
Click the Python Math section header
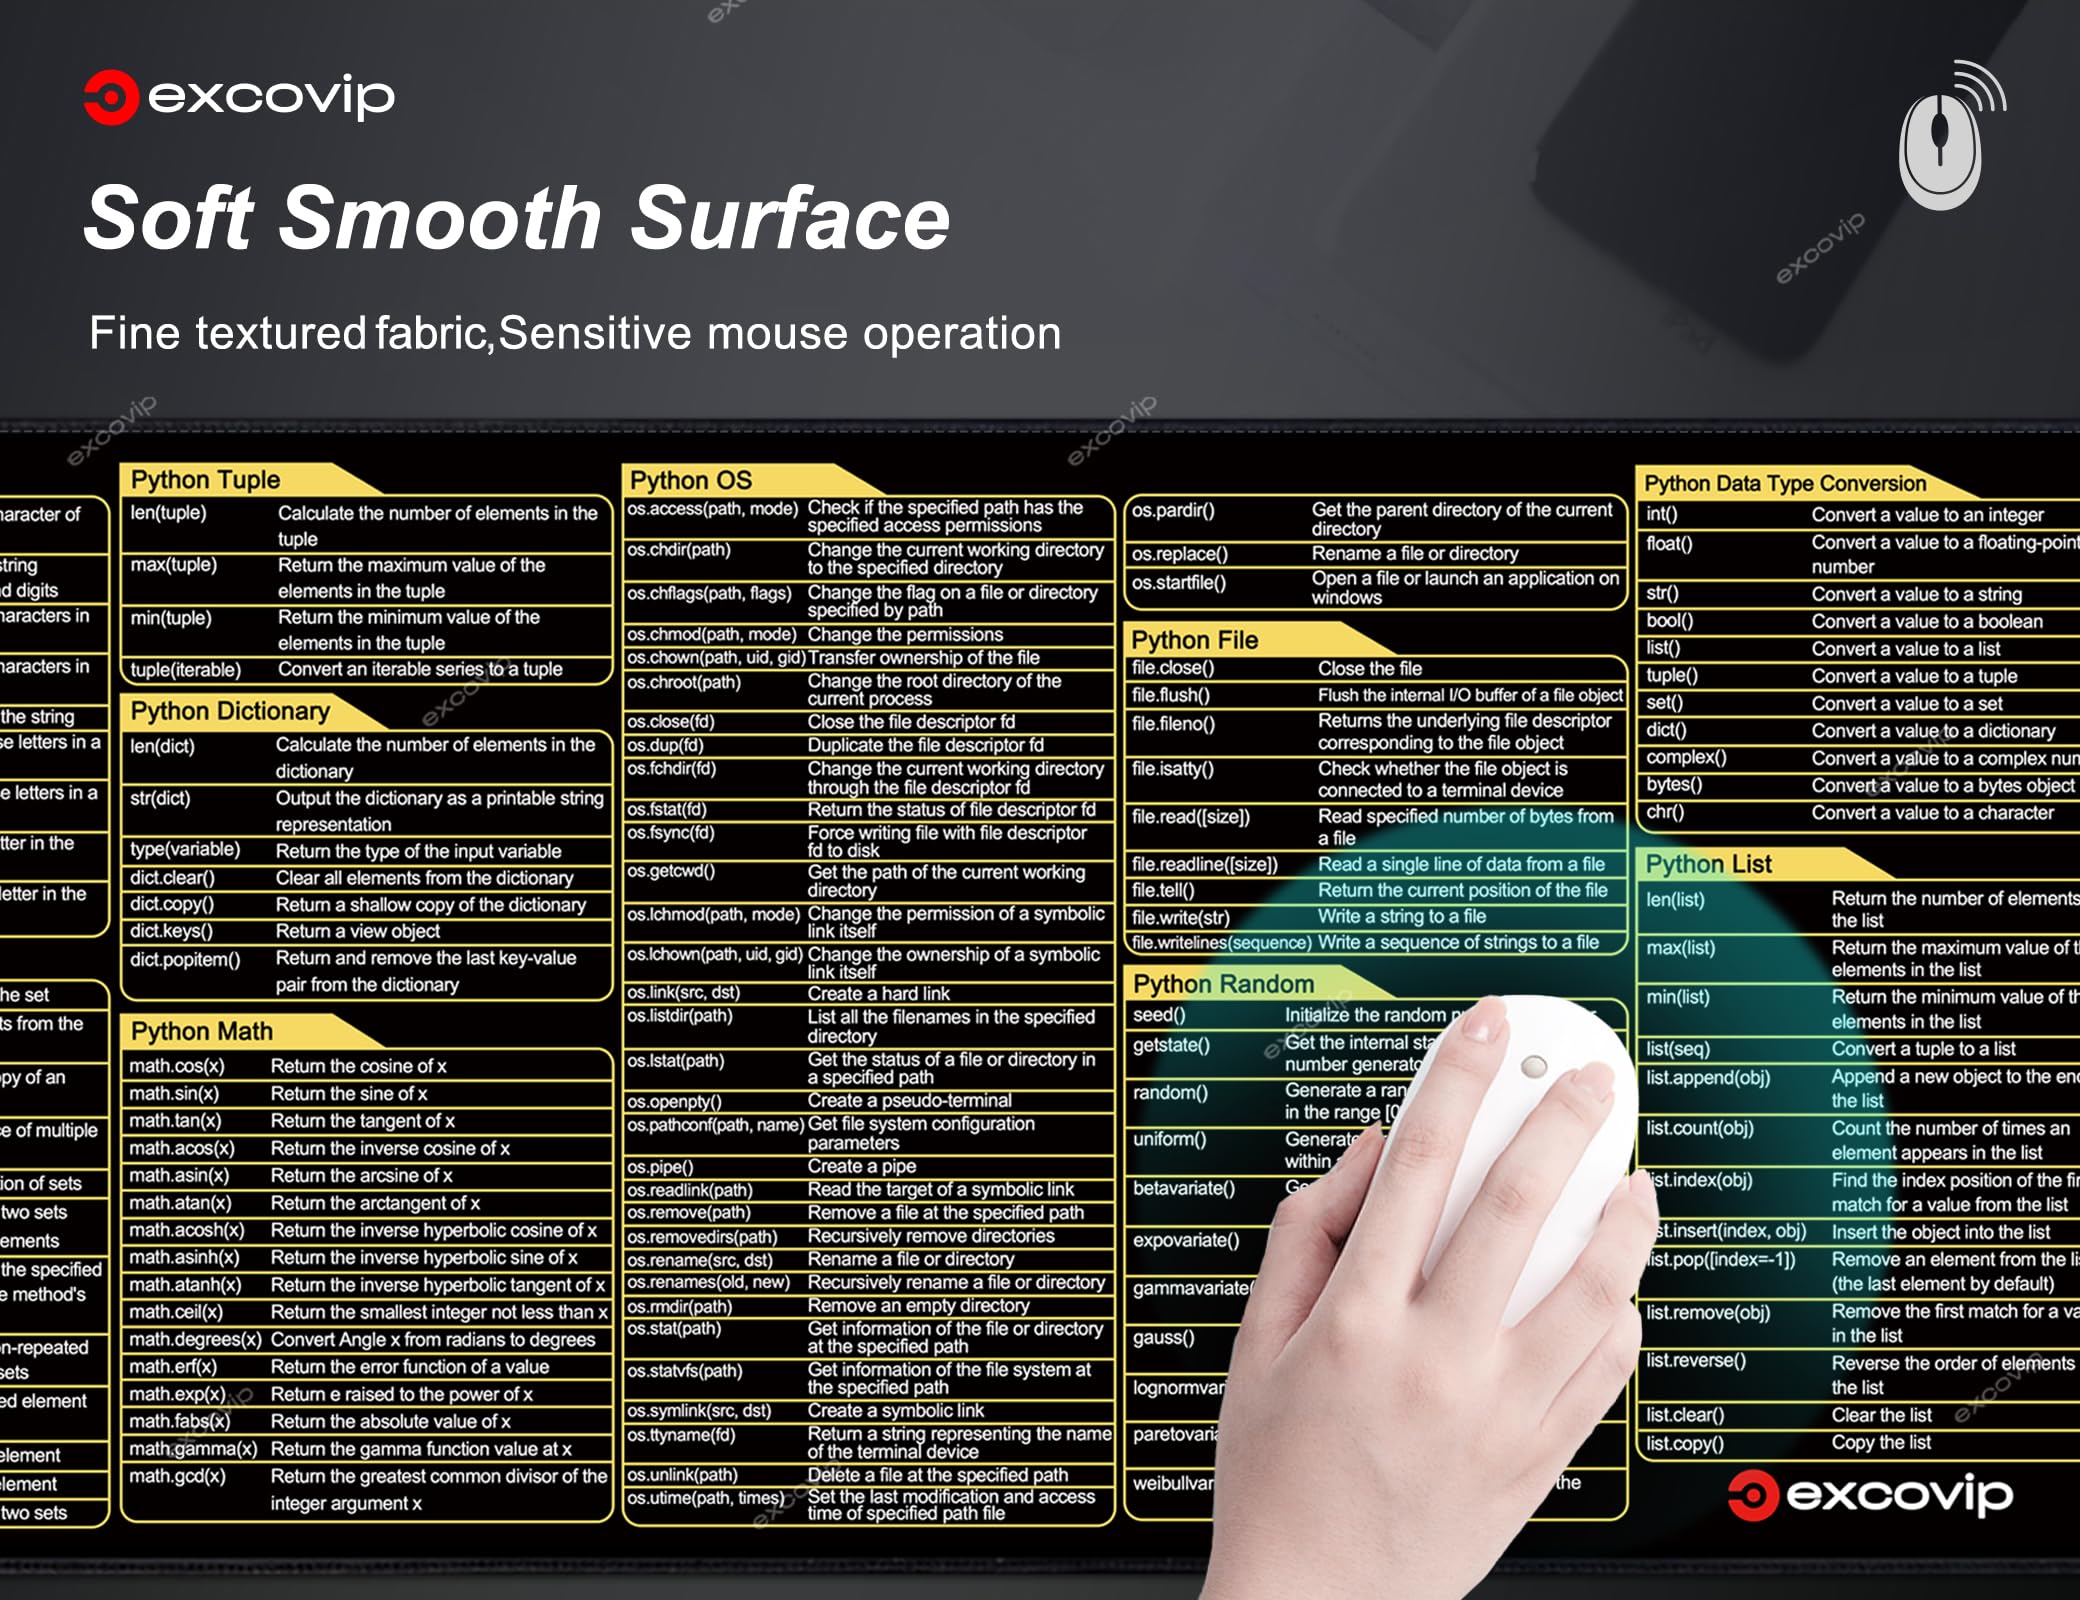pos(202,1031)
